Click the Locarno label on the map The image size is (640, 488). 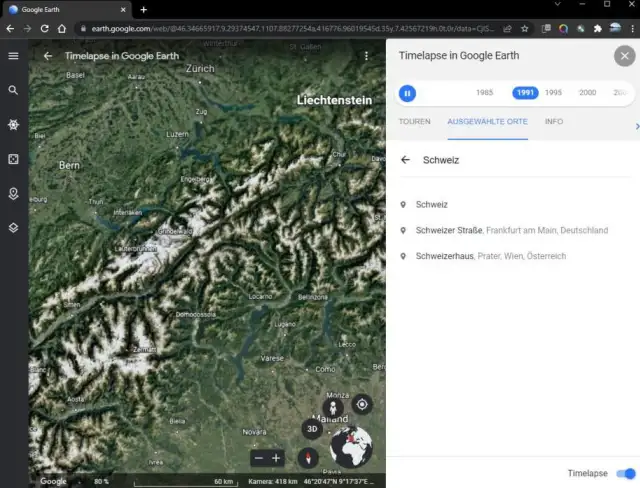tap(260, 297)
